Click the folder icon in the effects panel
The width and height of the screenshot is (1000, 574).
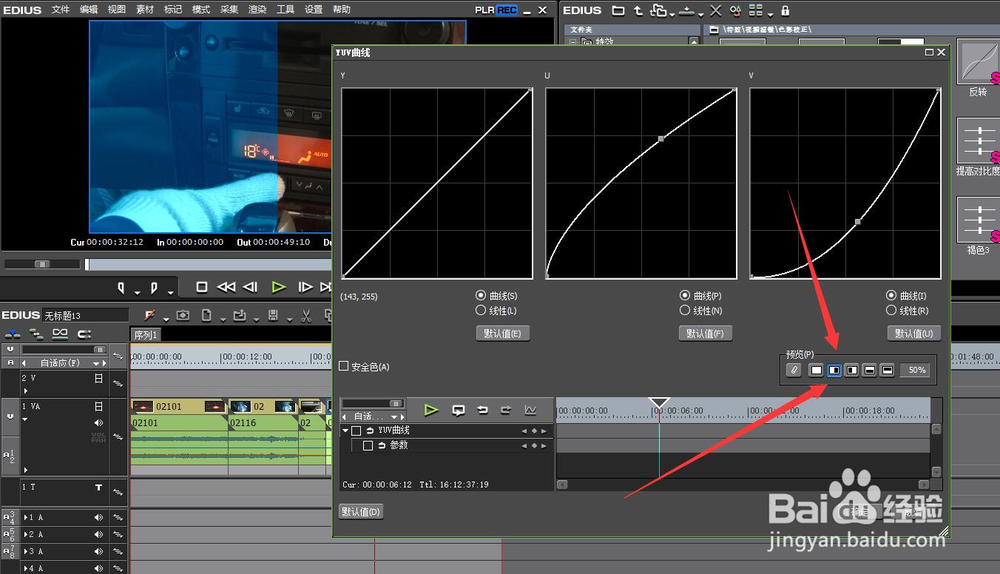click(618, 10)
